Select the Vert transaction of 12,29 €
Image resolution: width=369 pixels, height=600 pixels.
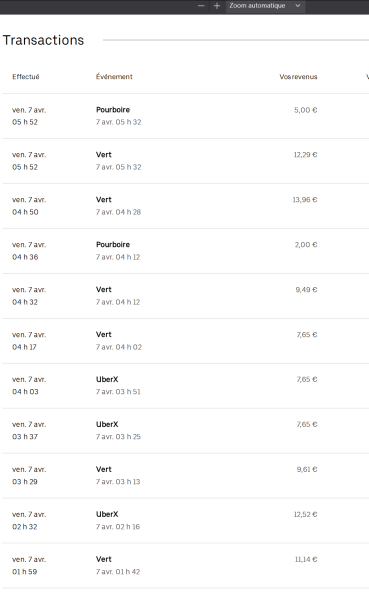point(186,161)
